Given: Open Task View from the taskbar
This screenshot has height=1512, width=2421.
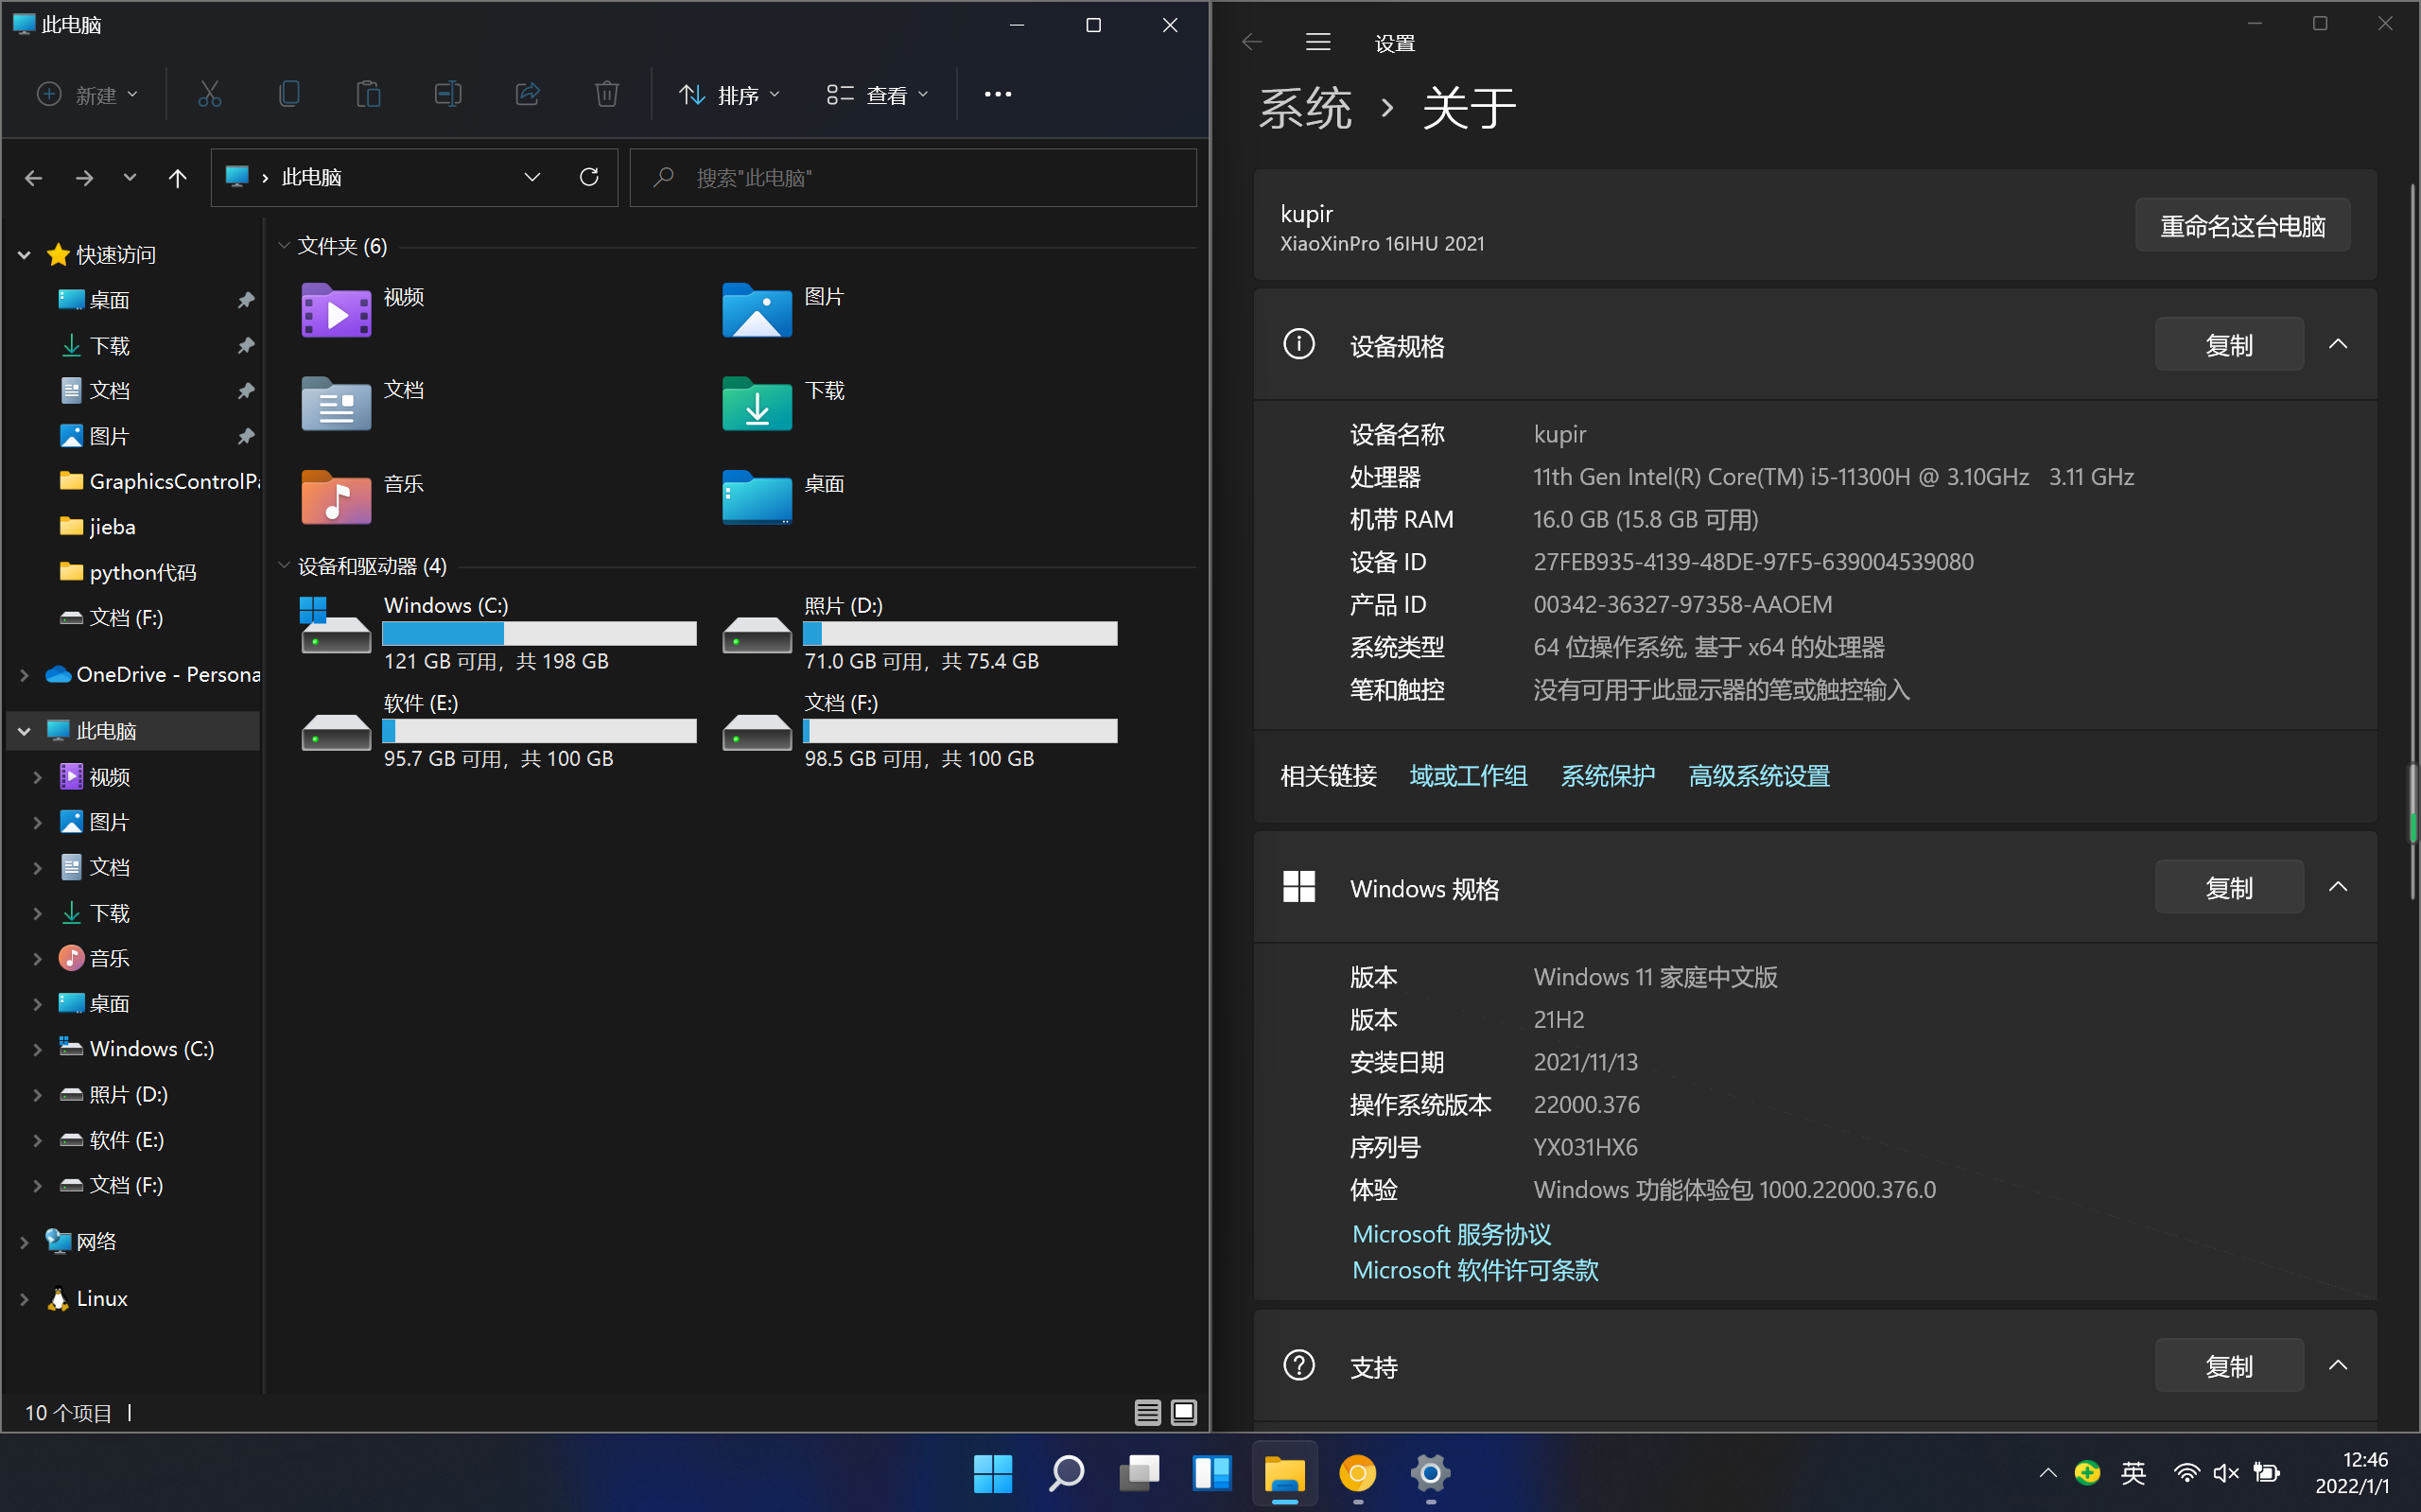Looking at the screenshot, I should click(1139, 1473).
